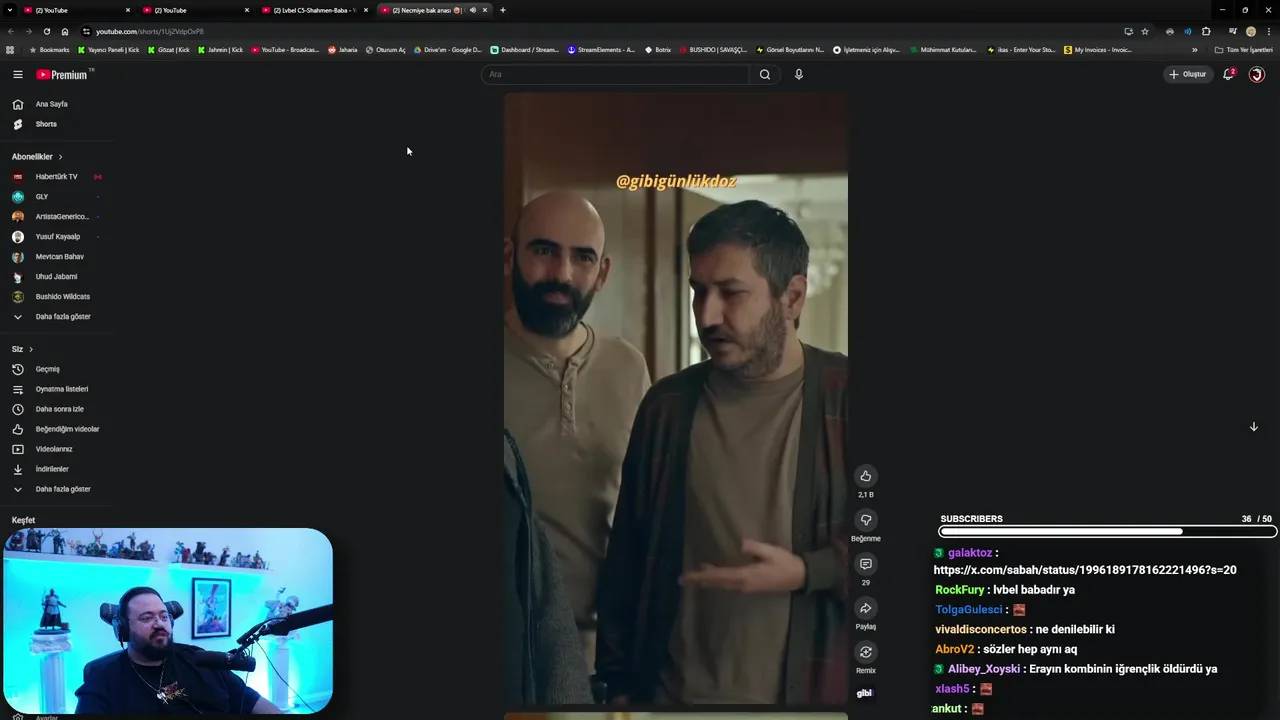Screen dimensions: 1280x720
Task: Click the address bar URL
Action: (150, 31)
